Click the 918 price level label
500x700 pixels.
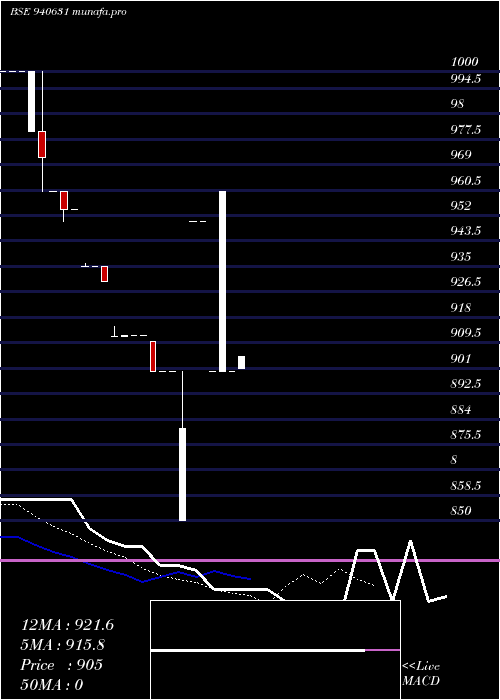(461, 308)
